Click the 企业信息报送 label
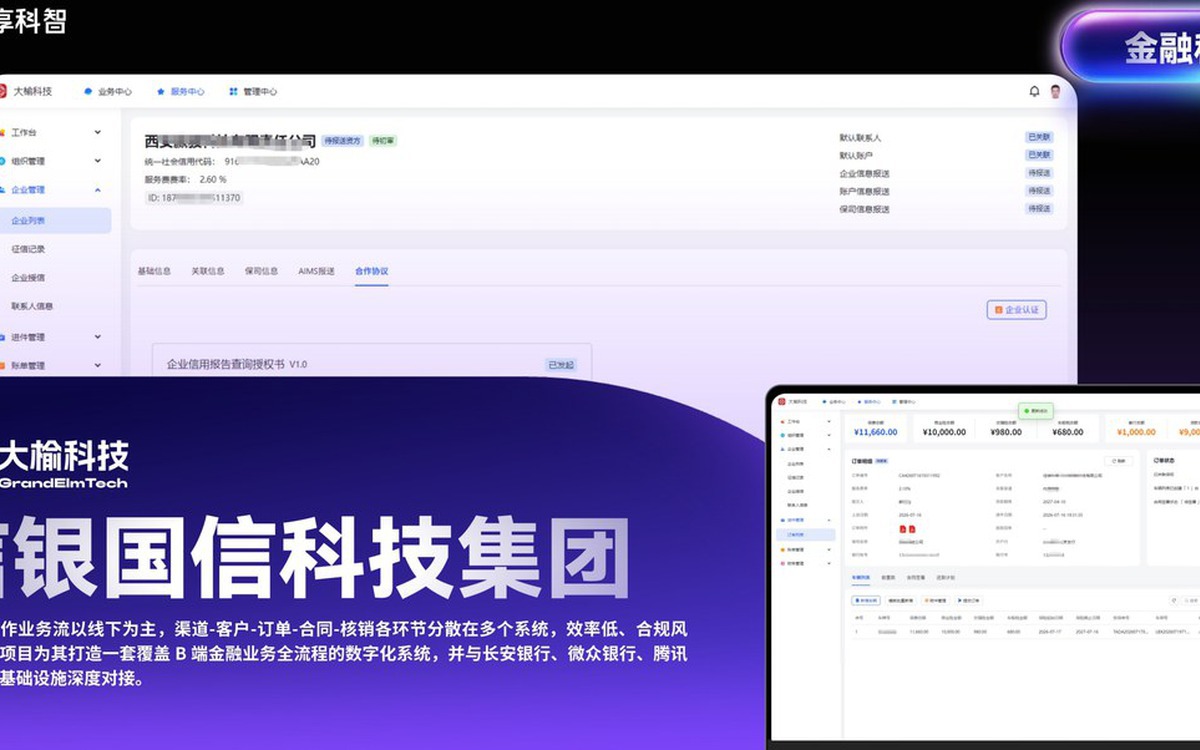 (x=864, y=173)
